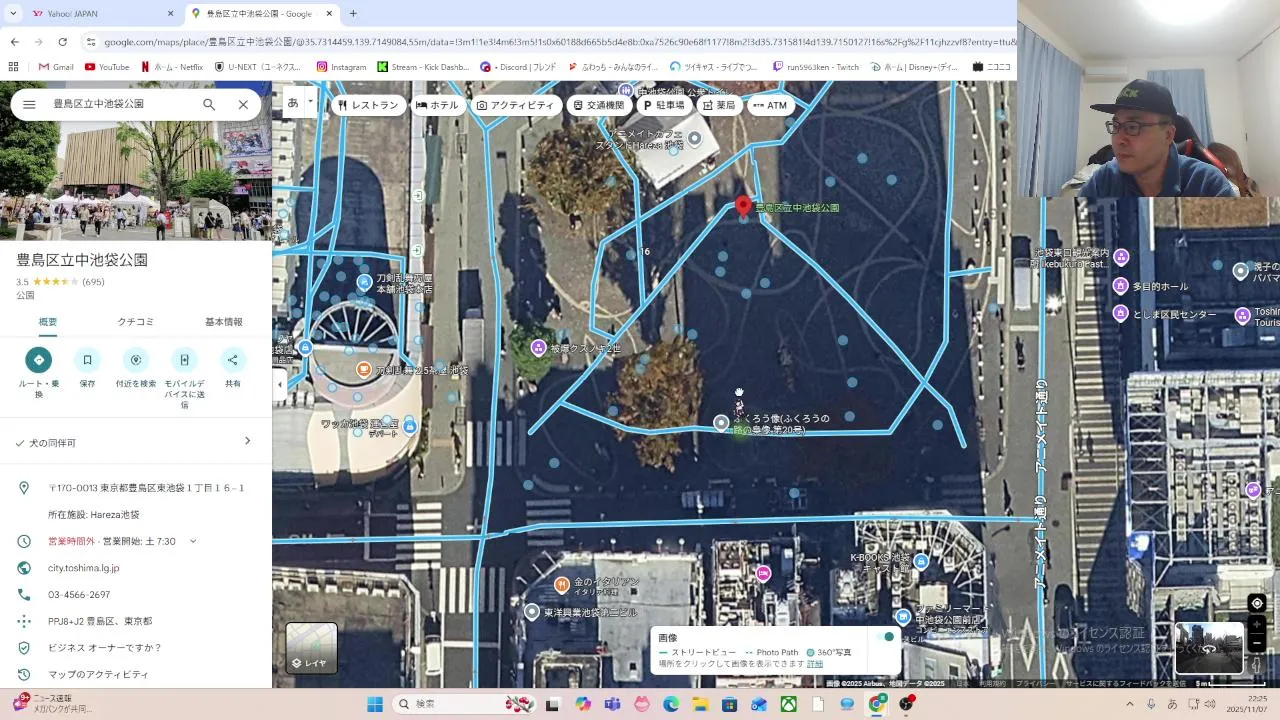Open the Discord bookmark

(518, 67)
